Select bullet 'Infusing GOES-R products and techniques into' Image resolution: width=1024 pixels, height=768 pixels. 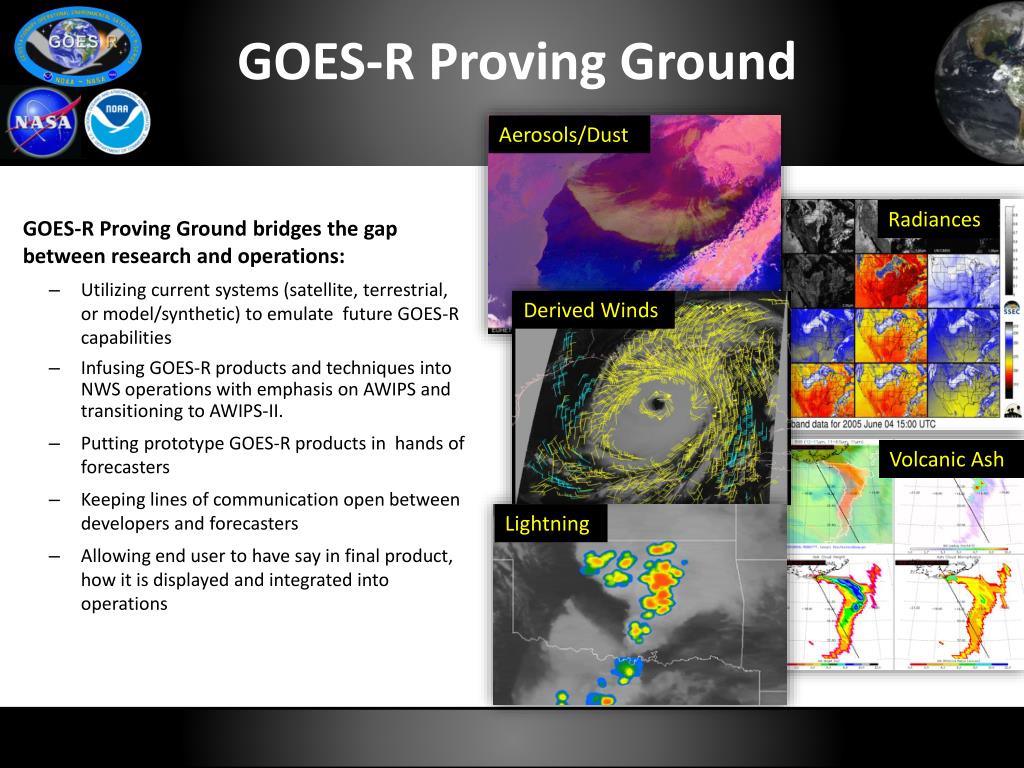pyautogui.click(x=266, y=368)
